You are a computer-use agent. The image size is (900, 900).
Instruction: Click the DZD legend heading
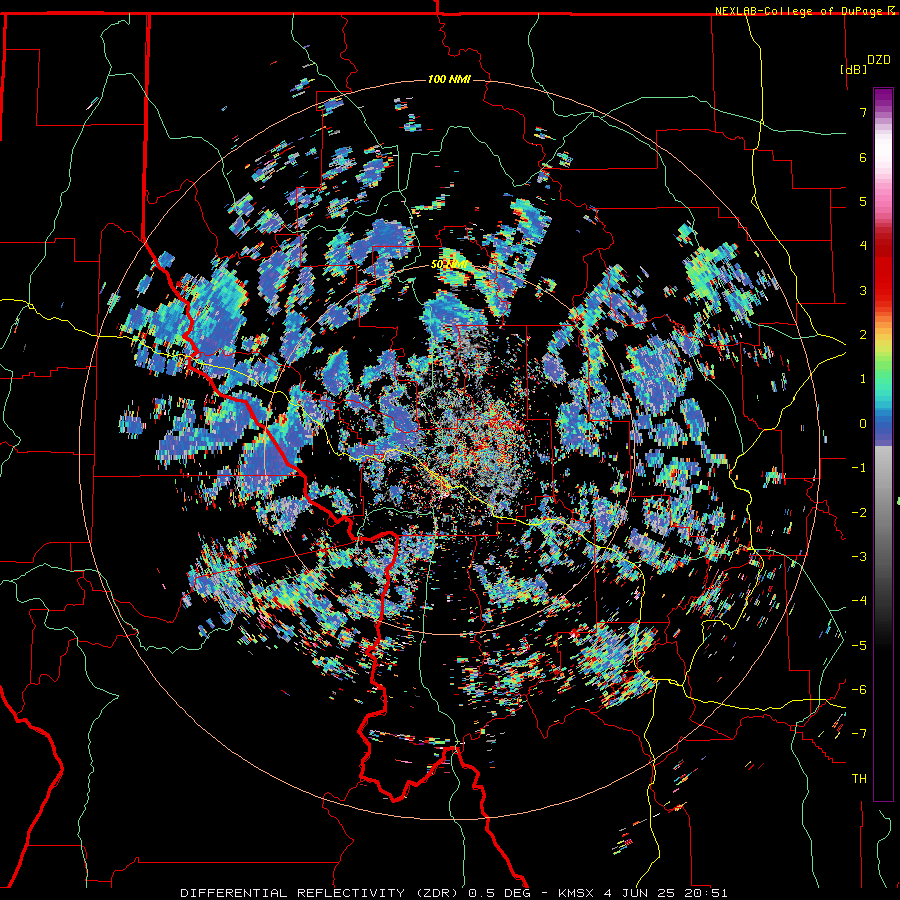tap(879, 60)
